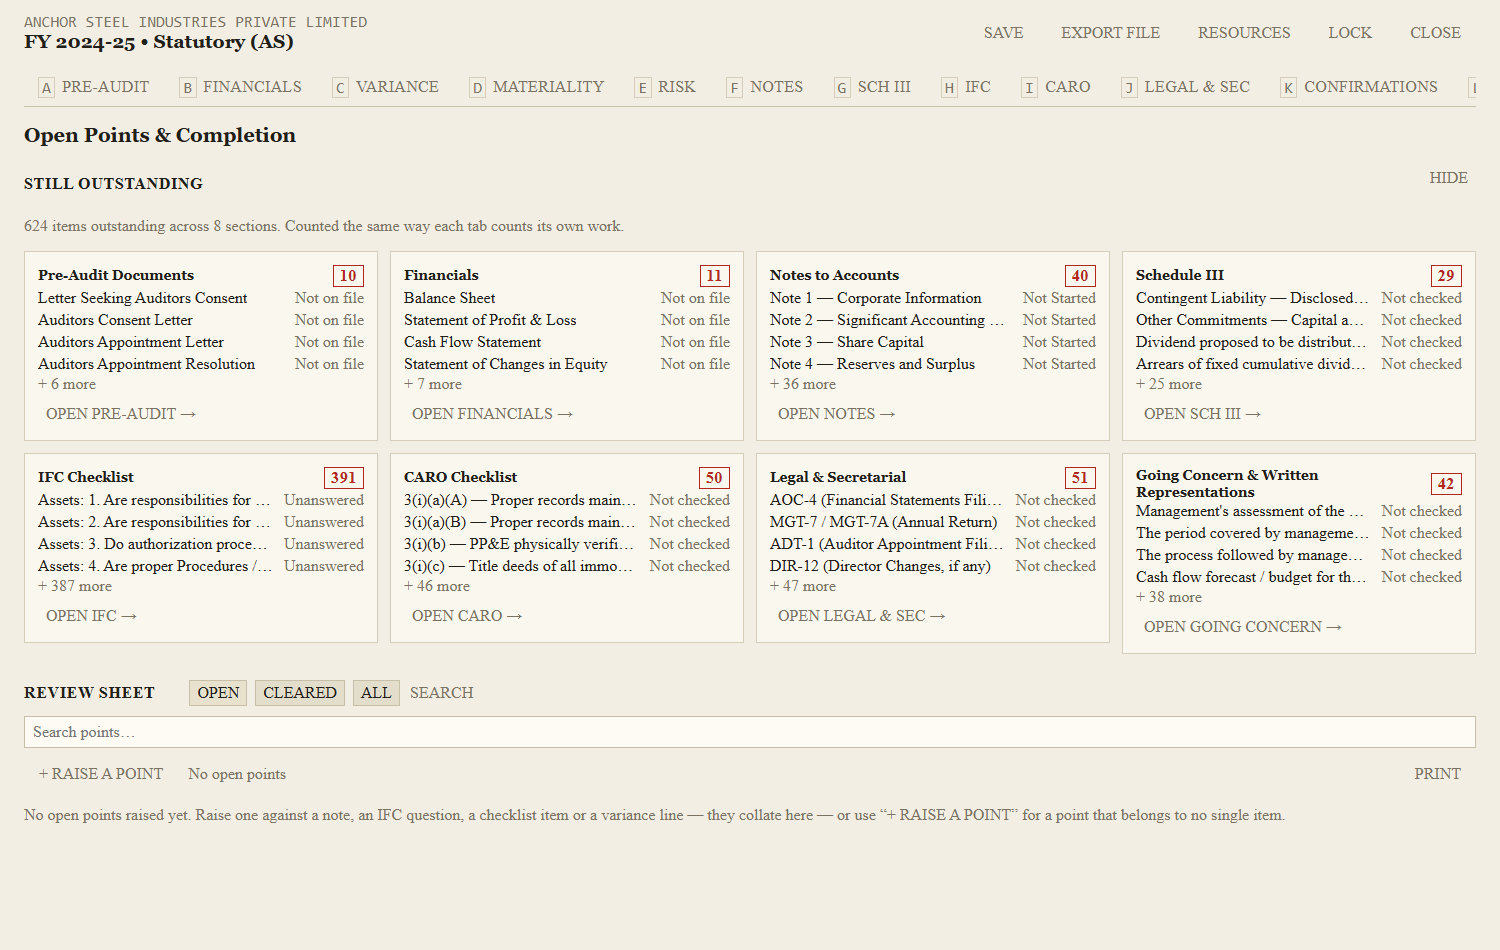The height and width of the screenshot is (950, 1500).
Task: Go to the Variance tab
Action: click(x=386, y=87)
